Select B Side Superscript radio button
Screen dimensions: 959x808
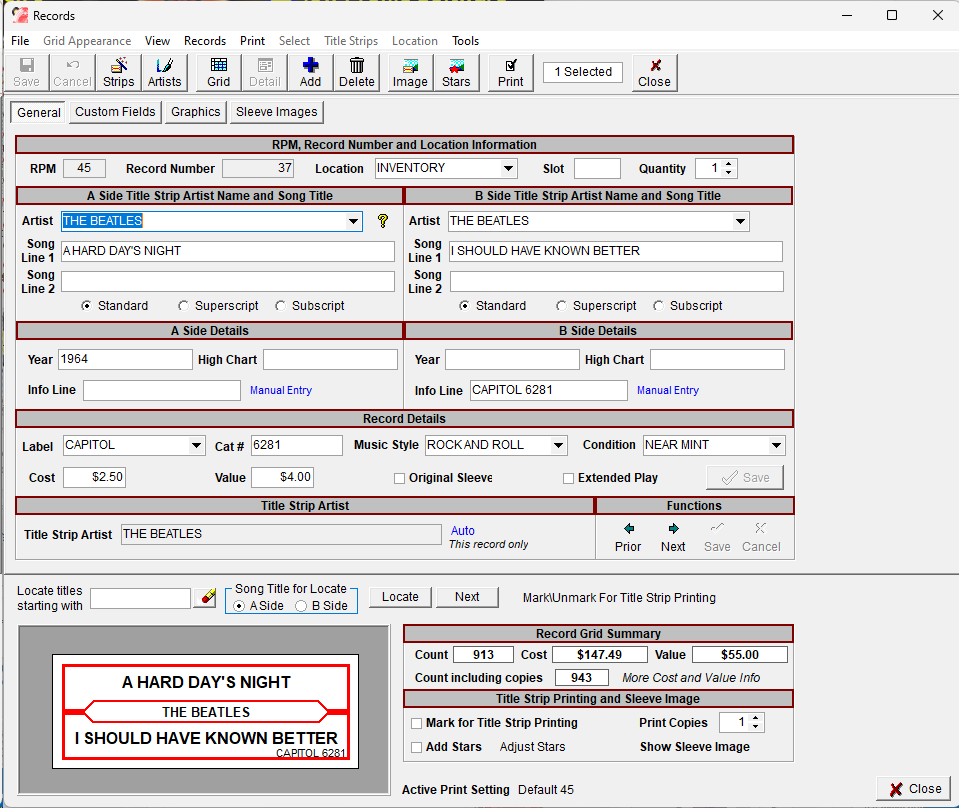pyautogui.click(x=561, y=306)
